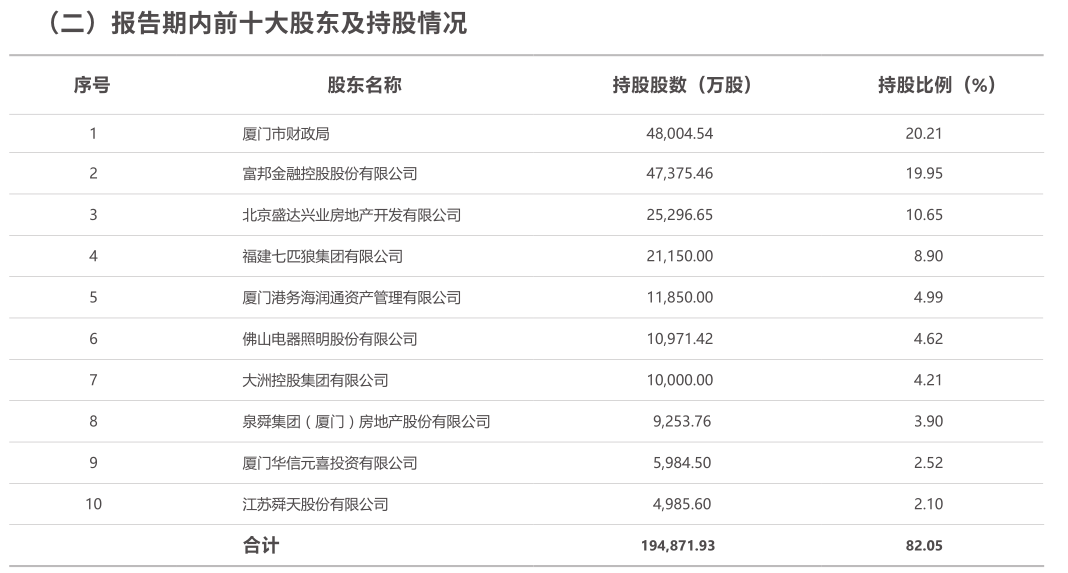This screenshot has height=573, width=1068.
Task: Click the value 11,850.00
Action: click(x=680, y=298)
